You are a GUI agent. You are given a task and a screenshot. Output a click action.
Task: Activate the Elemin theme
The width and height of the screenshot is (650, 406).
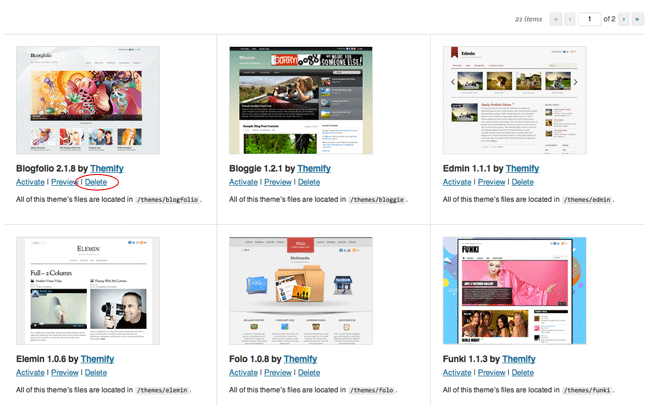click(x=30, y=372)
